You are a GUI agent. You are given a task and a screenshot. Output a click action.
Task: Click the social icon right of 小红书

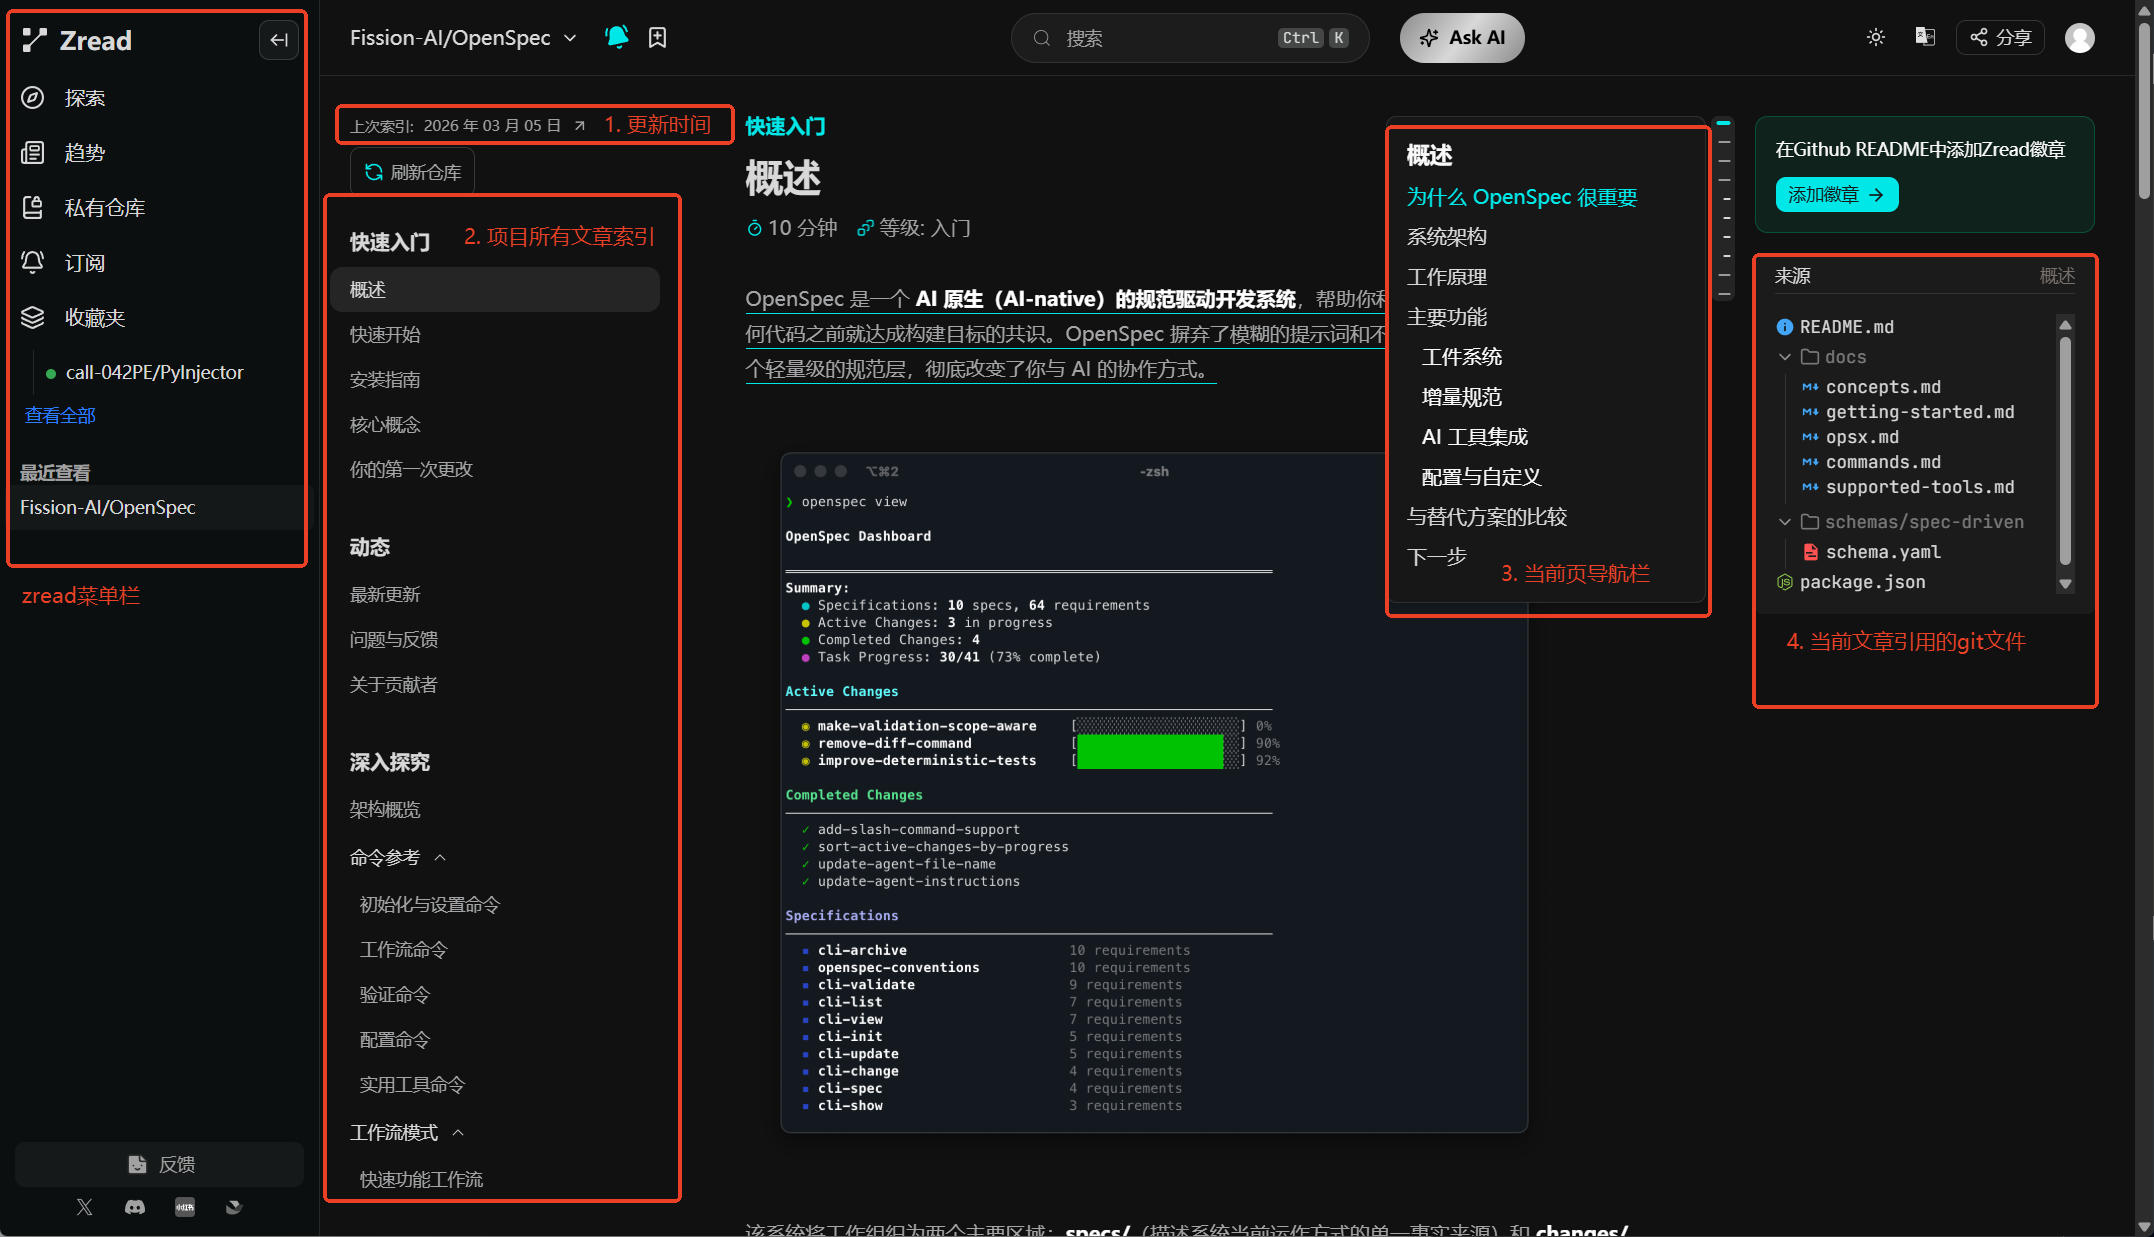click(234, 1207)
